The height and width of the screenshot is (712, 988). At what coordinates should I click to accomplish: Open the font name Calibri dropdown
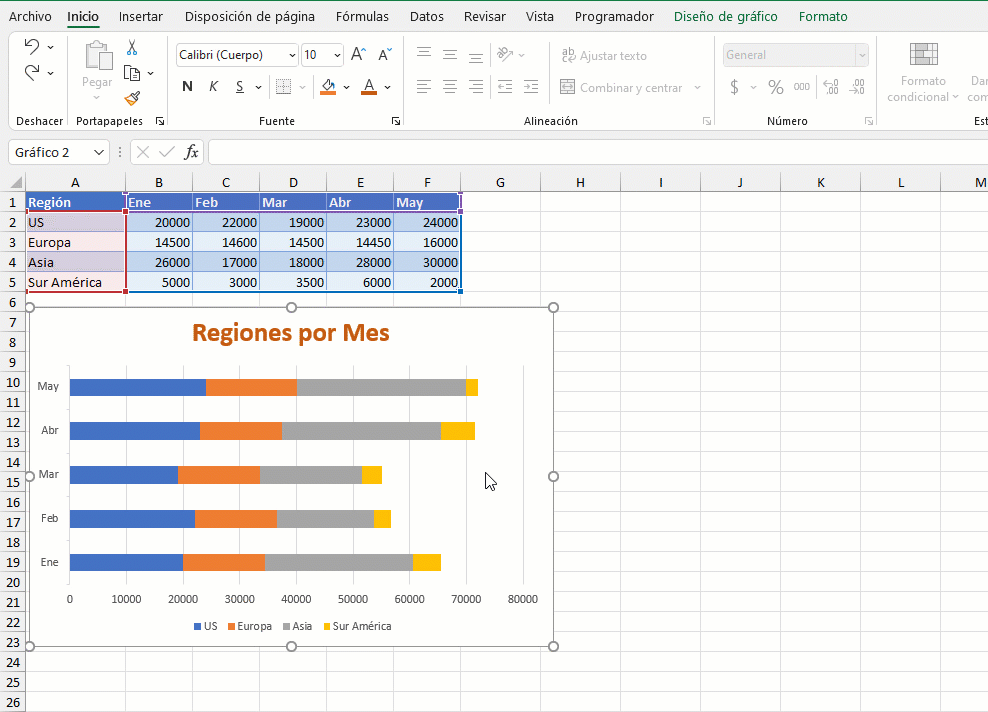[x=292, y=55]
